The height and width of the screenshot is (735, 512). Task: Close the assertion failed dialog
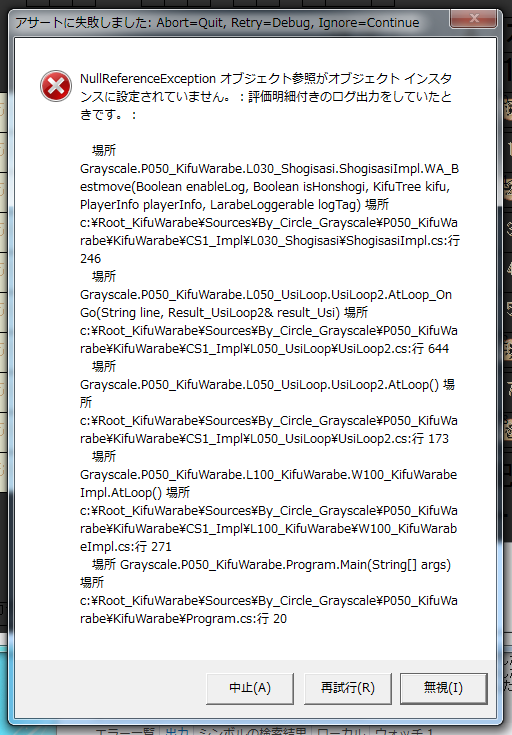click(x=473, y=18)
